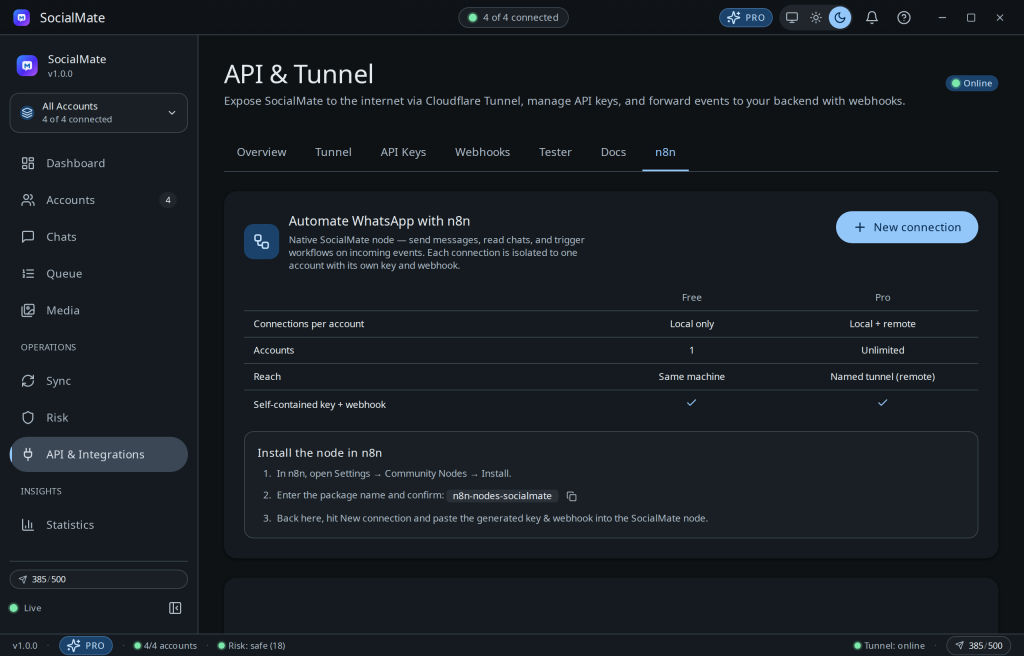The height and width of the screenshot is (656, 1024).
Task: Collapse the sidebar panel icon
Action: [175, 608]
